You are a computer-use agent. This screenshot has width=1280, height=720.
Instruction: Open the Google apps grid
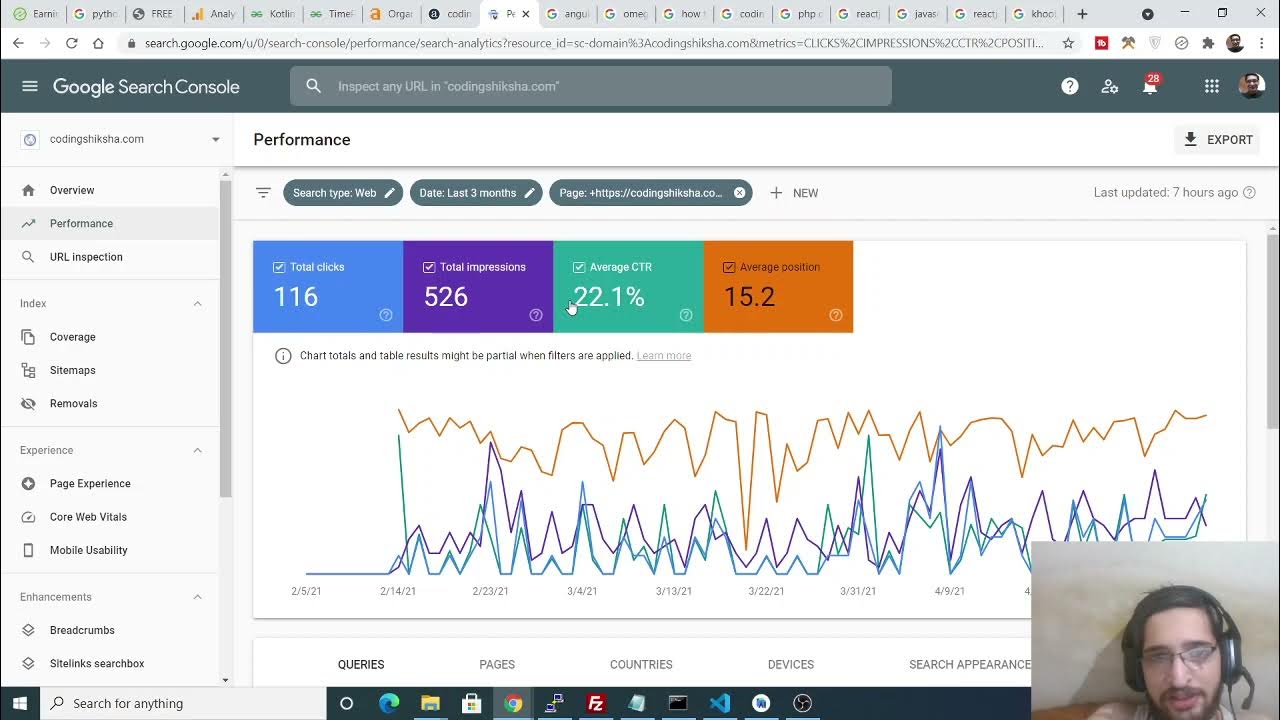pyautogui.click(x=1212, y=86)
